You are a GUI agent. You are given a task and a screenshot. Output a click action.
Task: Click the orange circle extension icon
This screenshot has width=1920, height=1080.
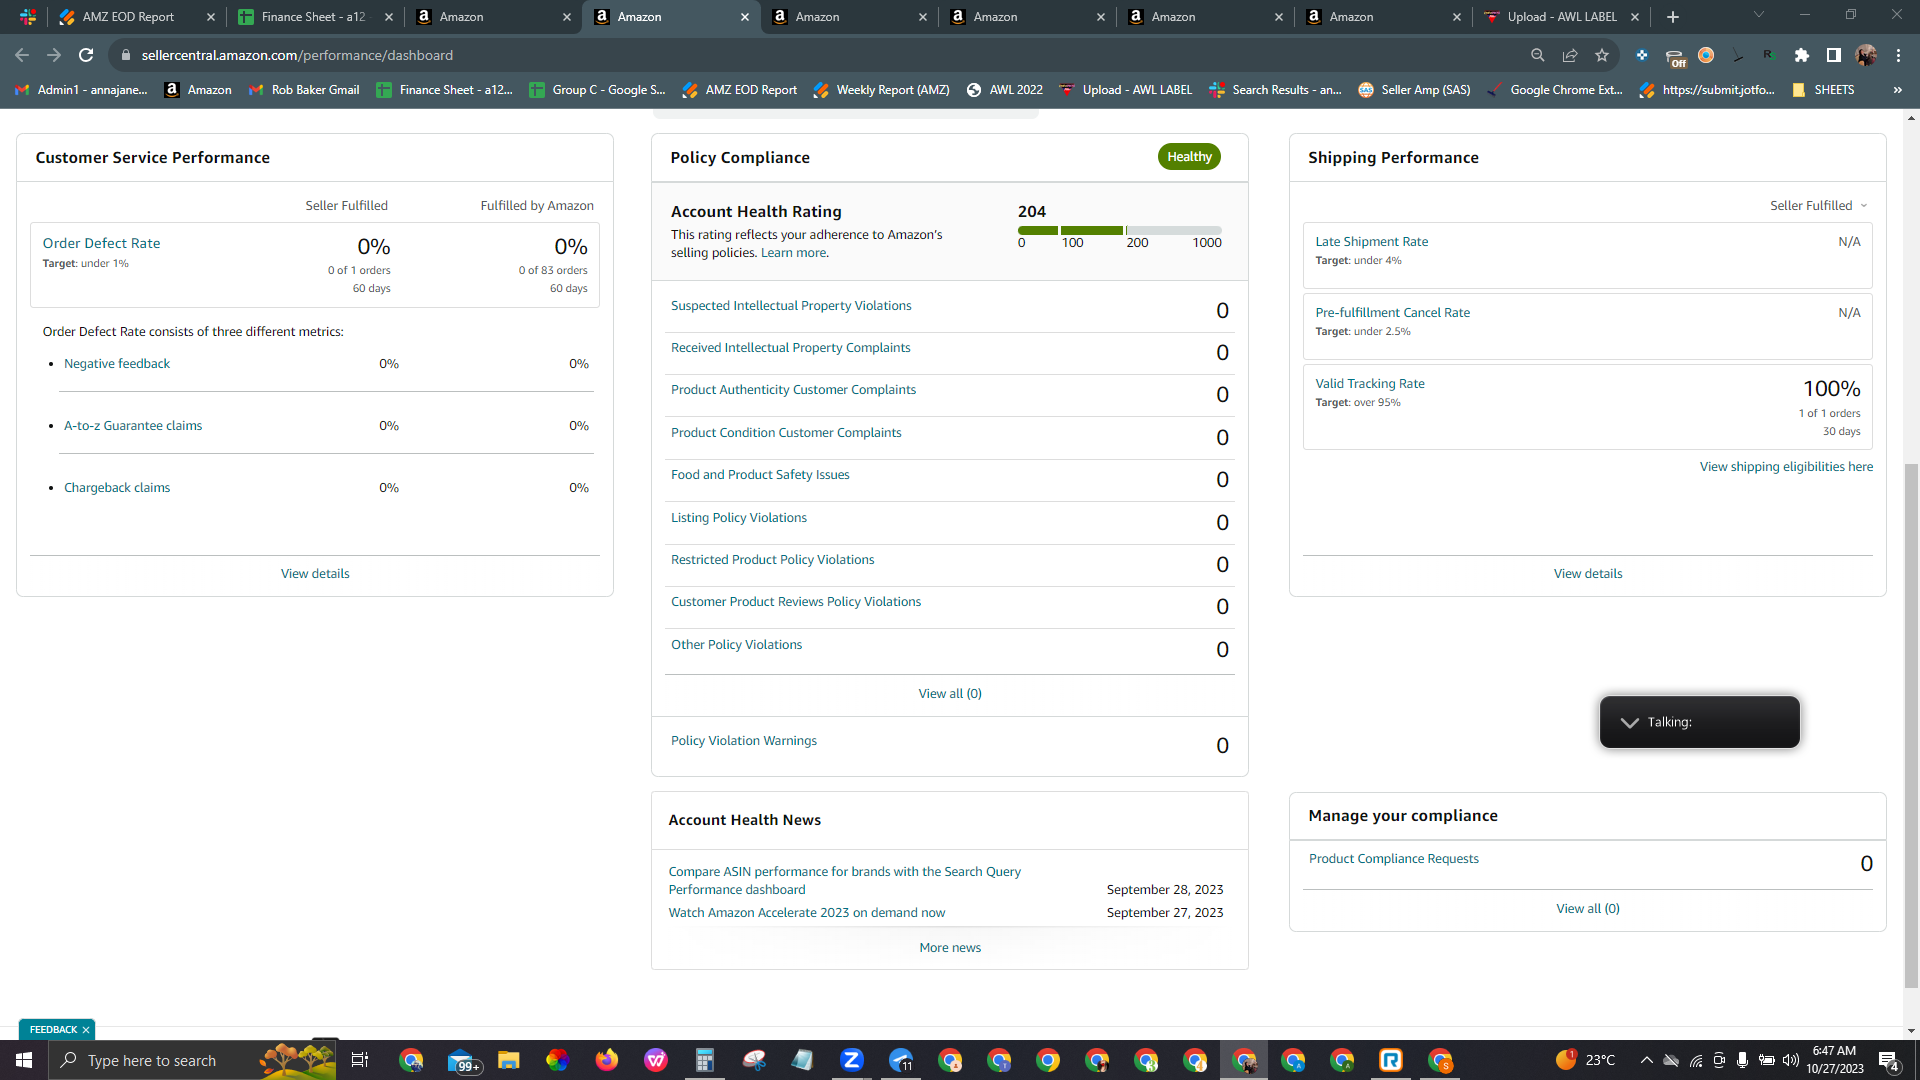click(1706, 55)
